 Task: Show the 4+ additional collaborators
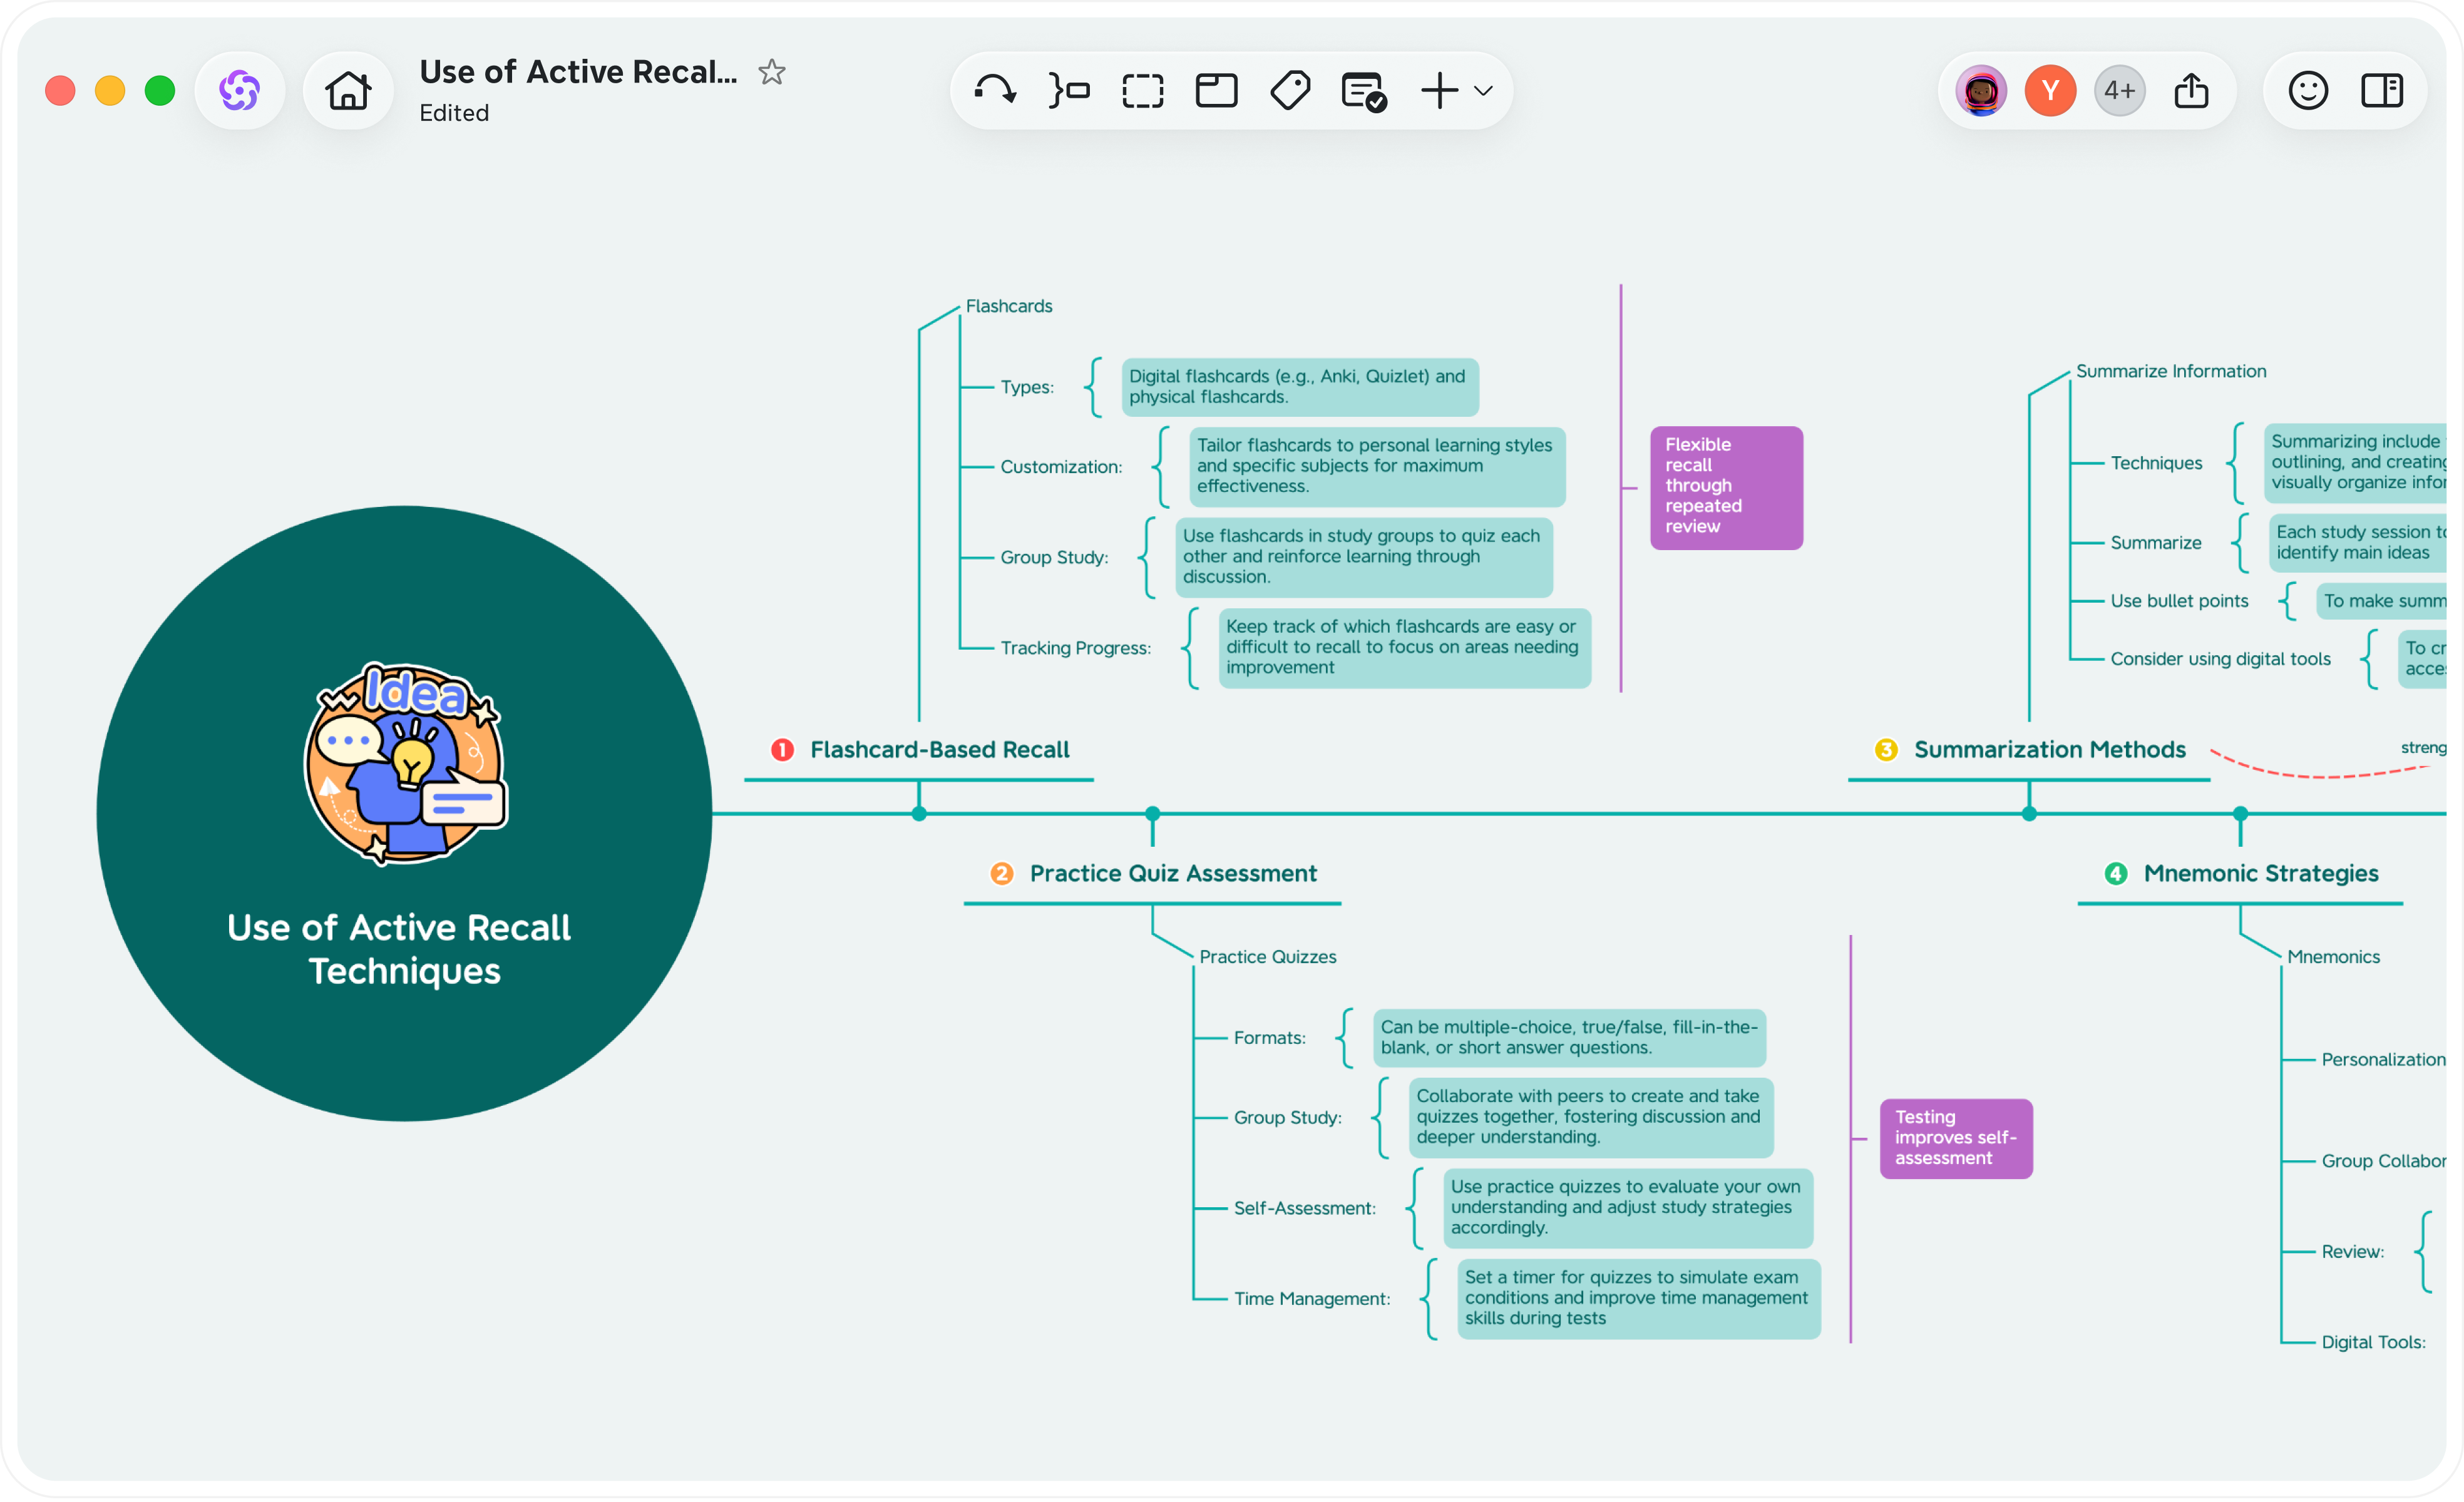[x=2119, y=91]
